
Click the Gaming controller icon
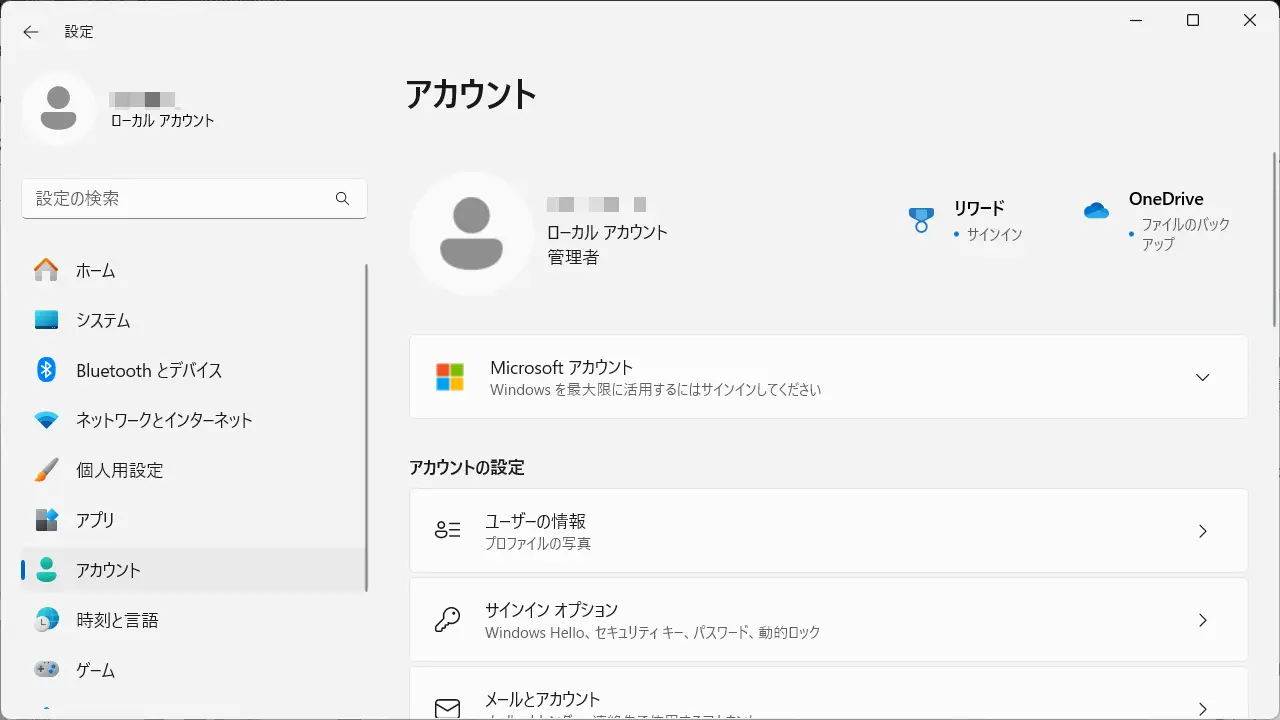pyautogui.click(x=46, y=670)
